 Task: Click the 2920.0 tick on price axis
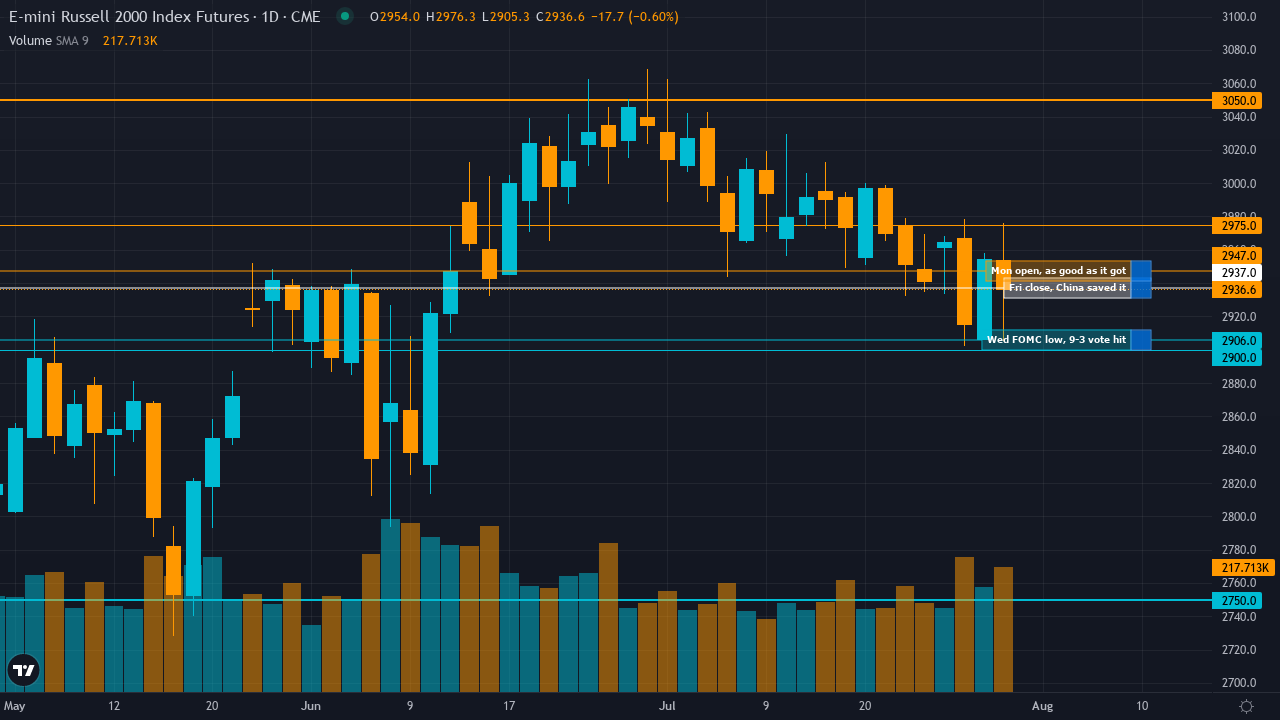point(1239,317)
